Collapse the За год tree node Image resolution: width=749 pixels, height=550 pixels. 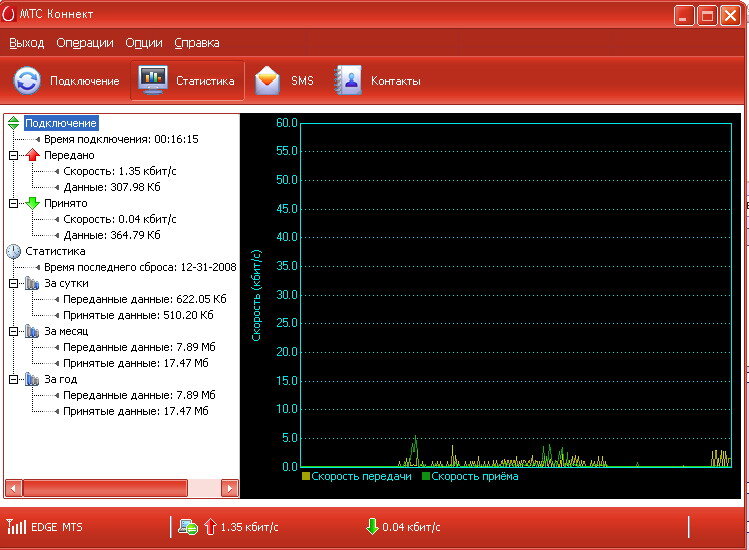click(x=13, y=379)
